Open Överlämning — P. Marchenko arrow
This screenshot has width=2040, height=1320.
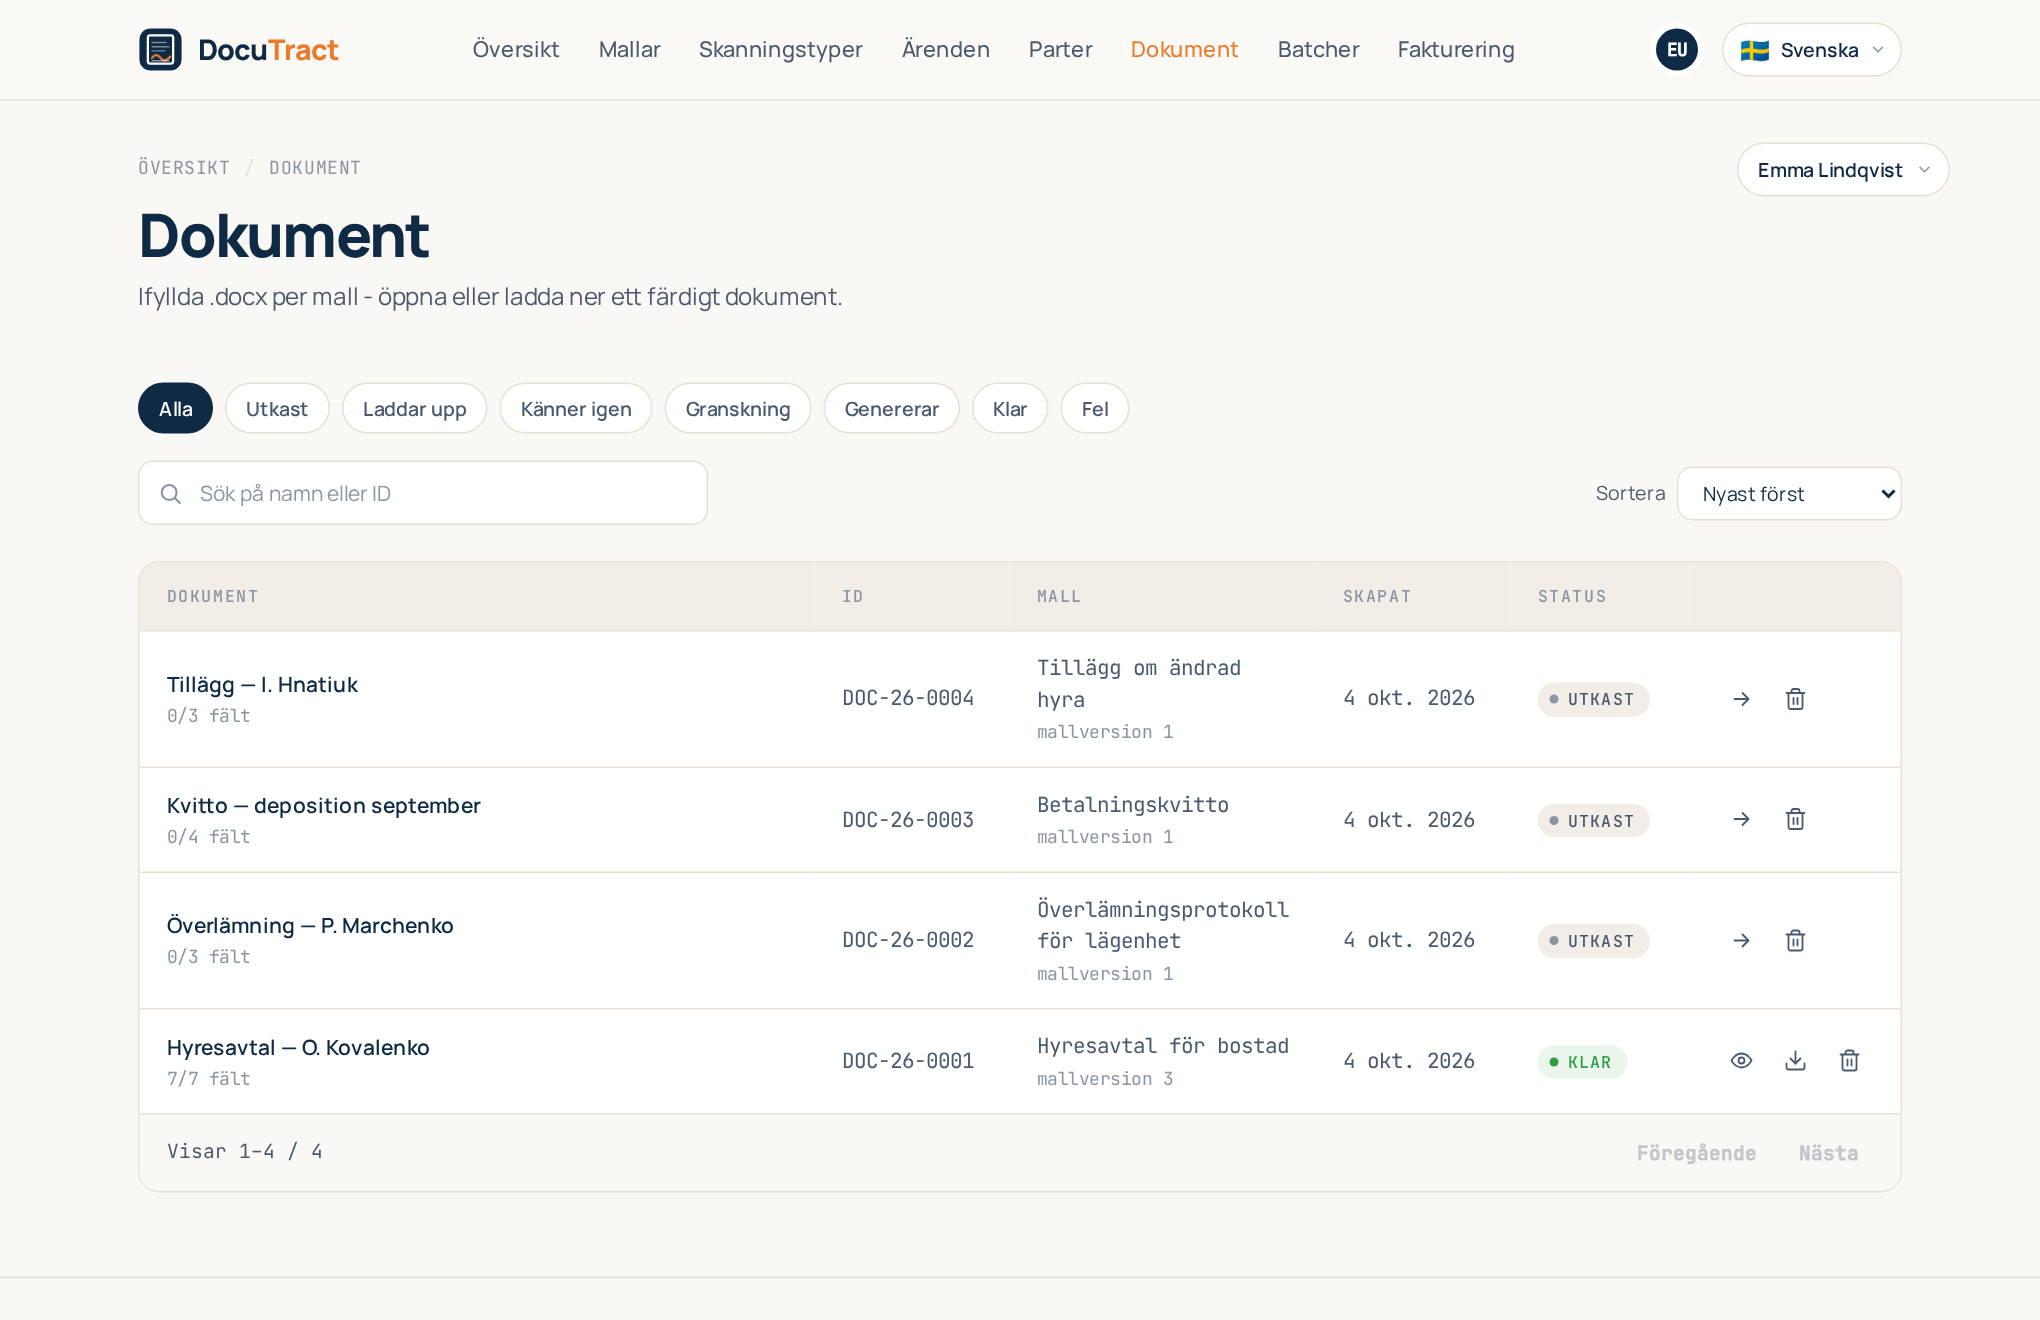coord(1741,941)
